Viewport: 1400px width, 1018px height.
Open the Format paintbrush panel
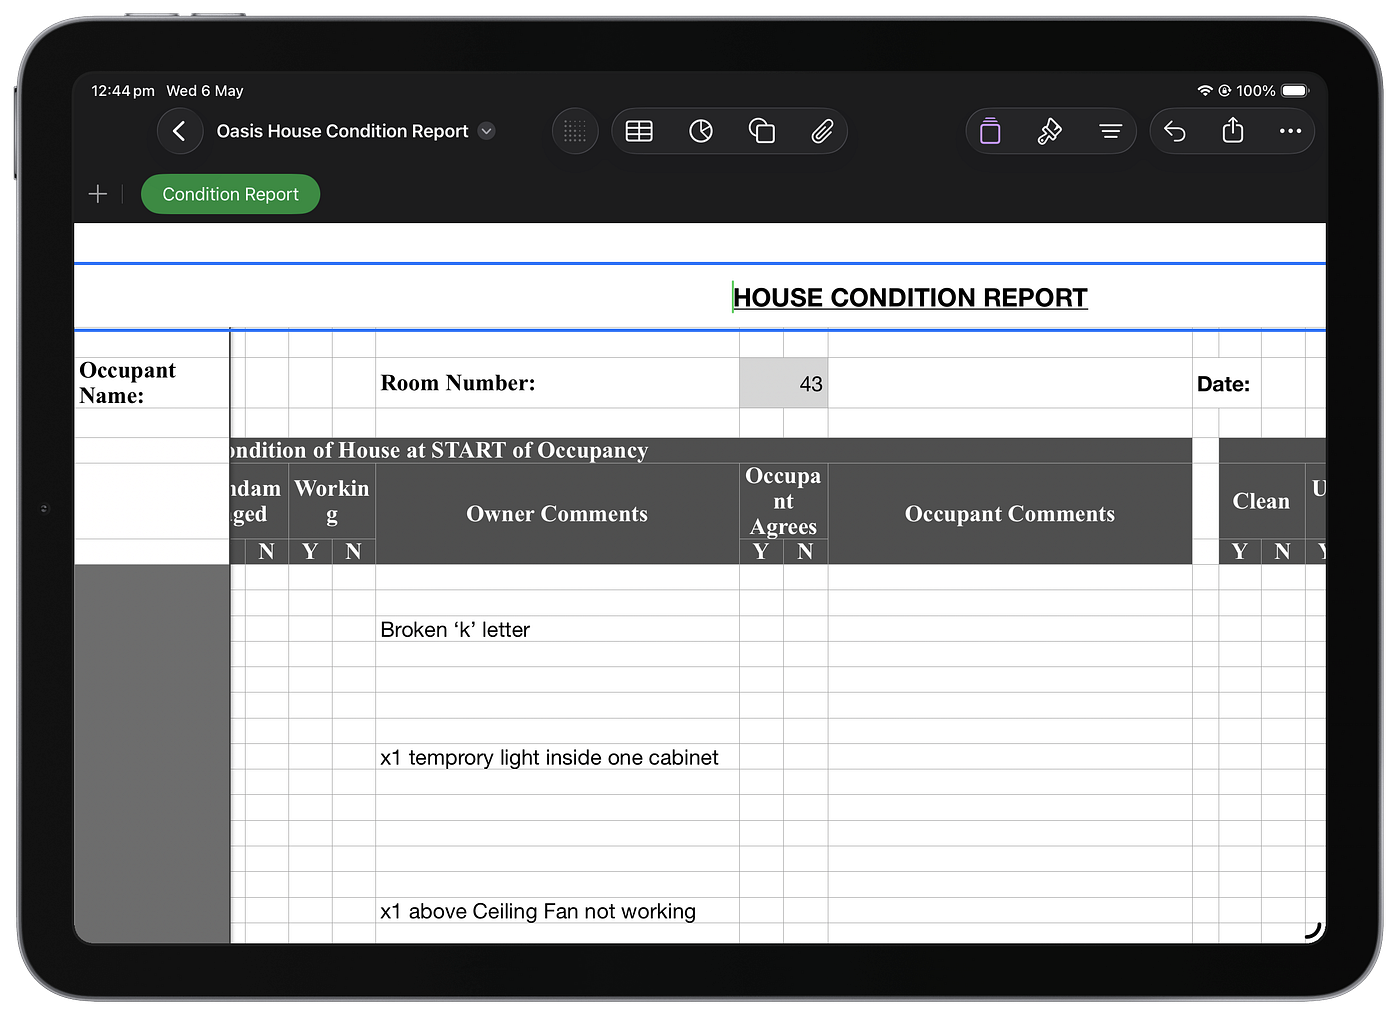[1049, 131]
